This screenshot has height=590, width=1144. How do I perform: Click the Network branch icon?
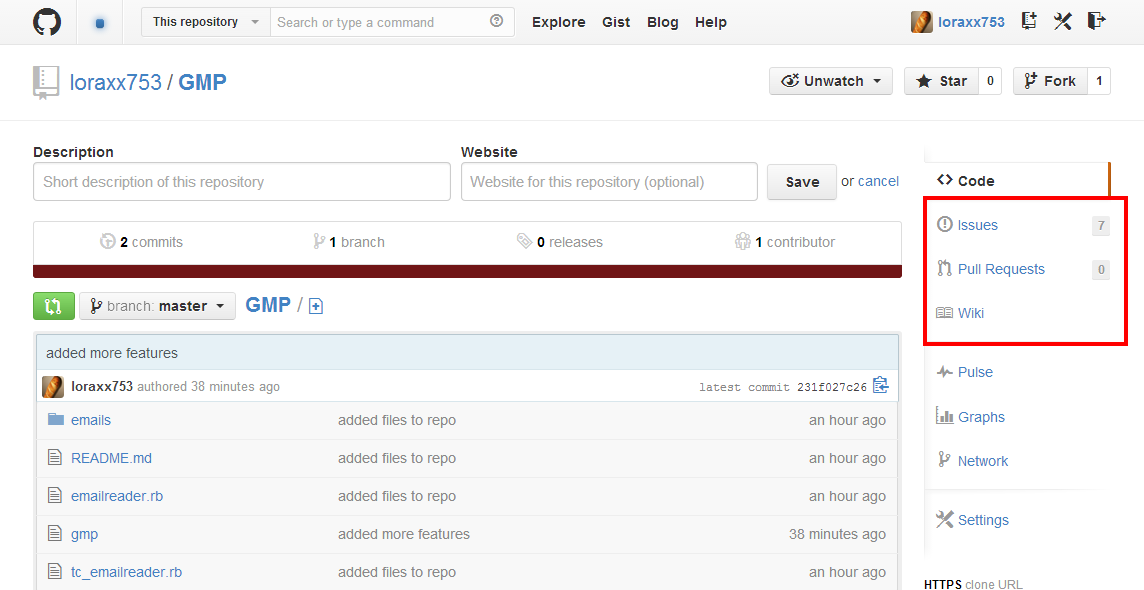pyautogui.click(x=944, y=459)
